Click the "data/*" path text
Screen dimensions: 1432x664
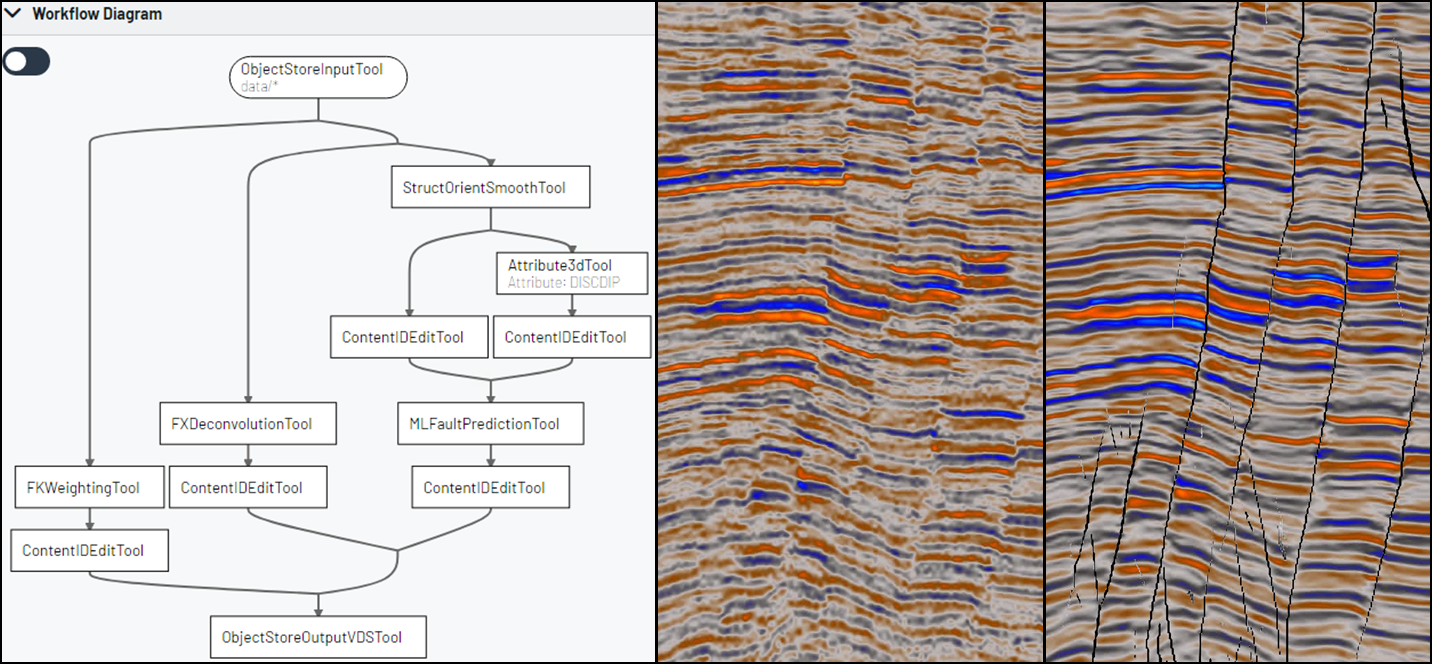click(x=259, y=87)
